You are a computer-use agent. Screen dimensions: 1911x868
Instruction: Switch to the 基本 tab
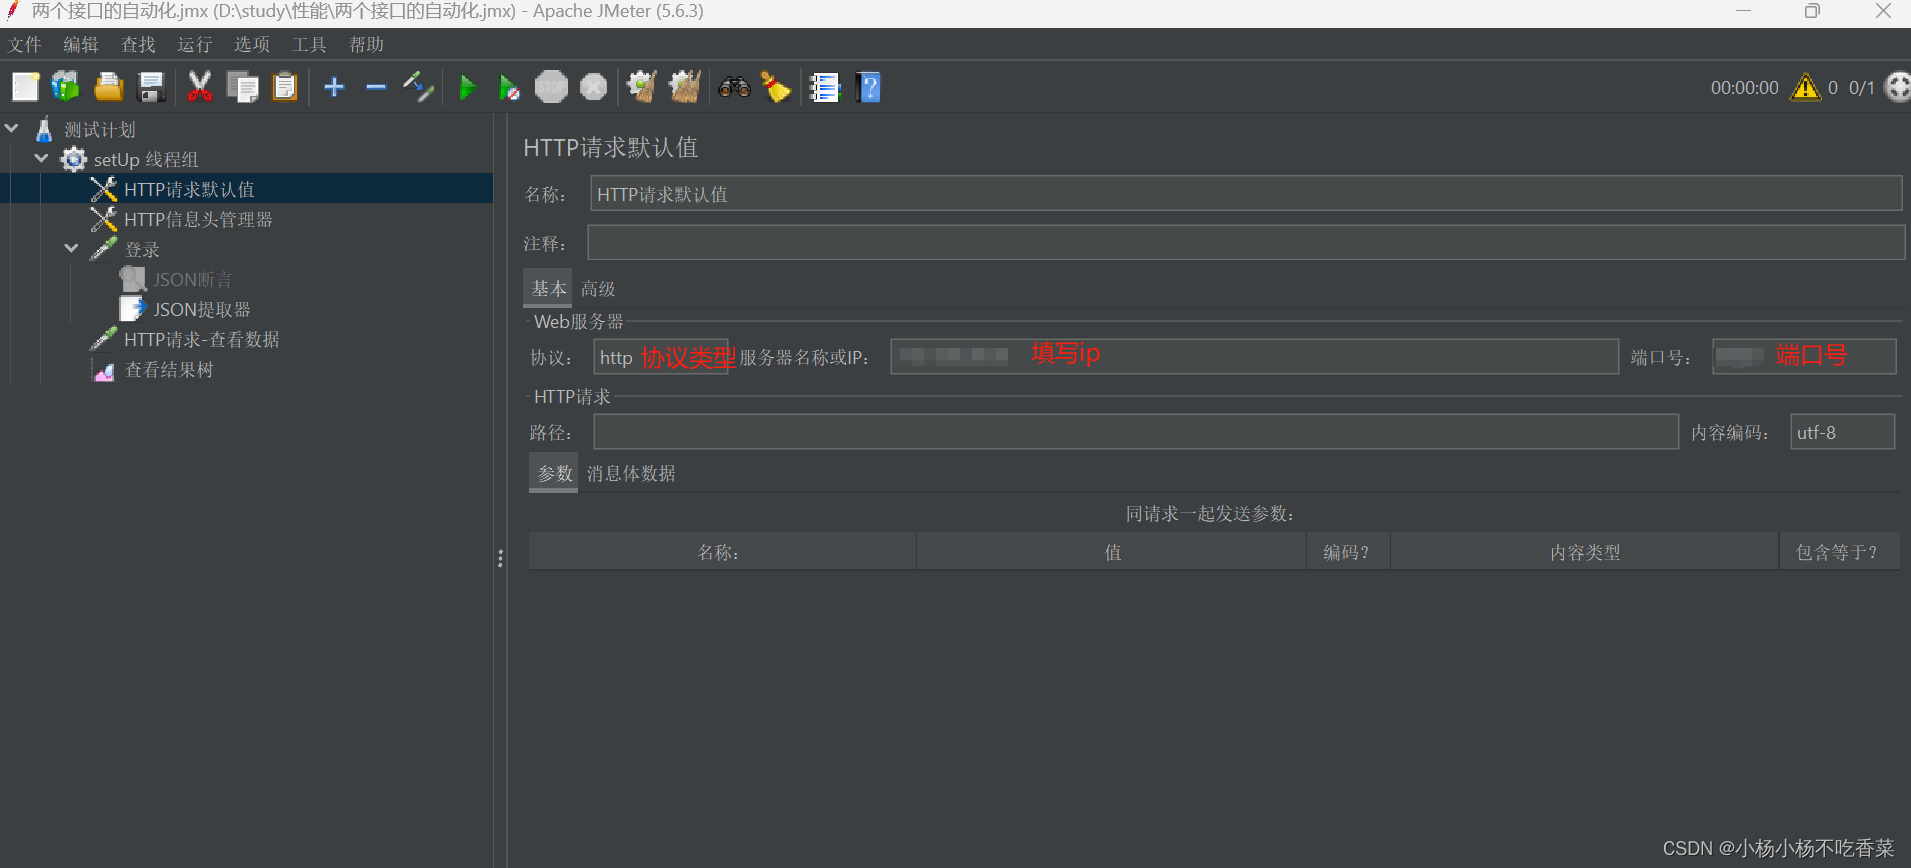(x=548, y=288)
